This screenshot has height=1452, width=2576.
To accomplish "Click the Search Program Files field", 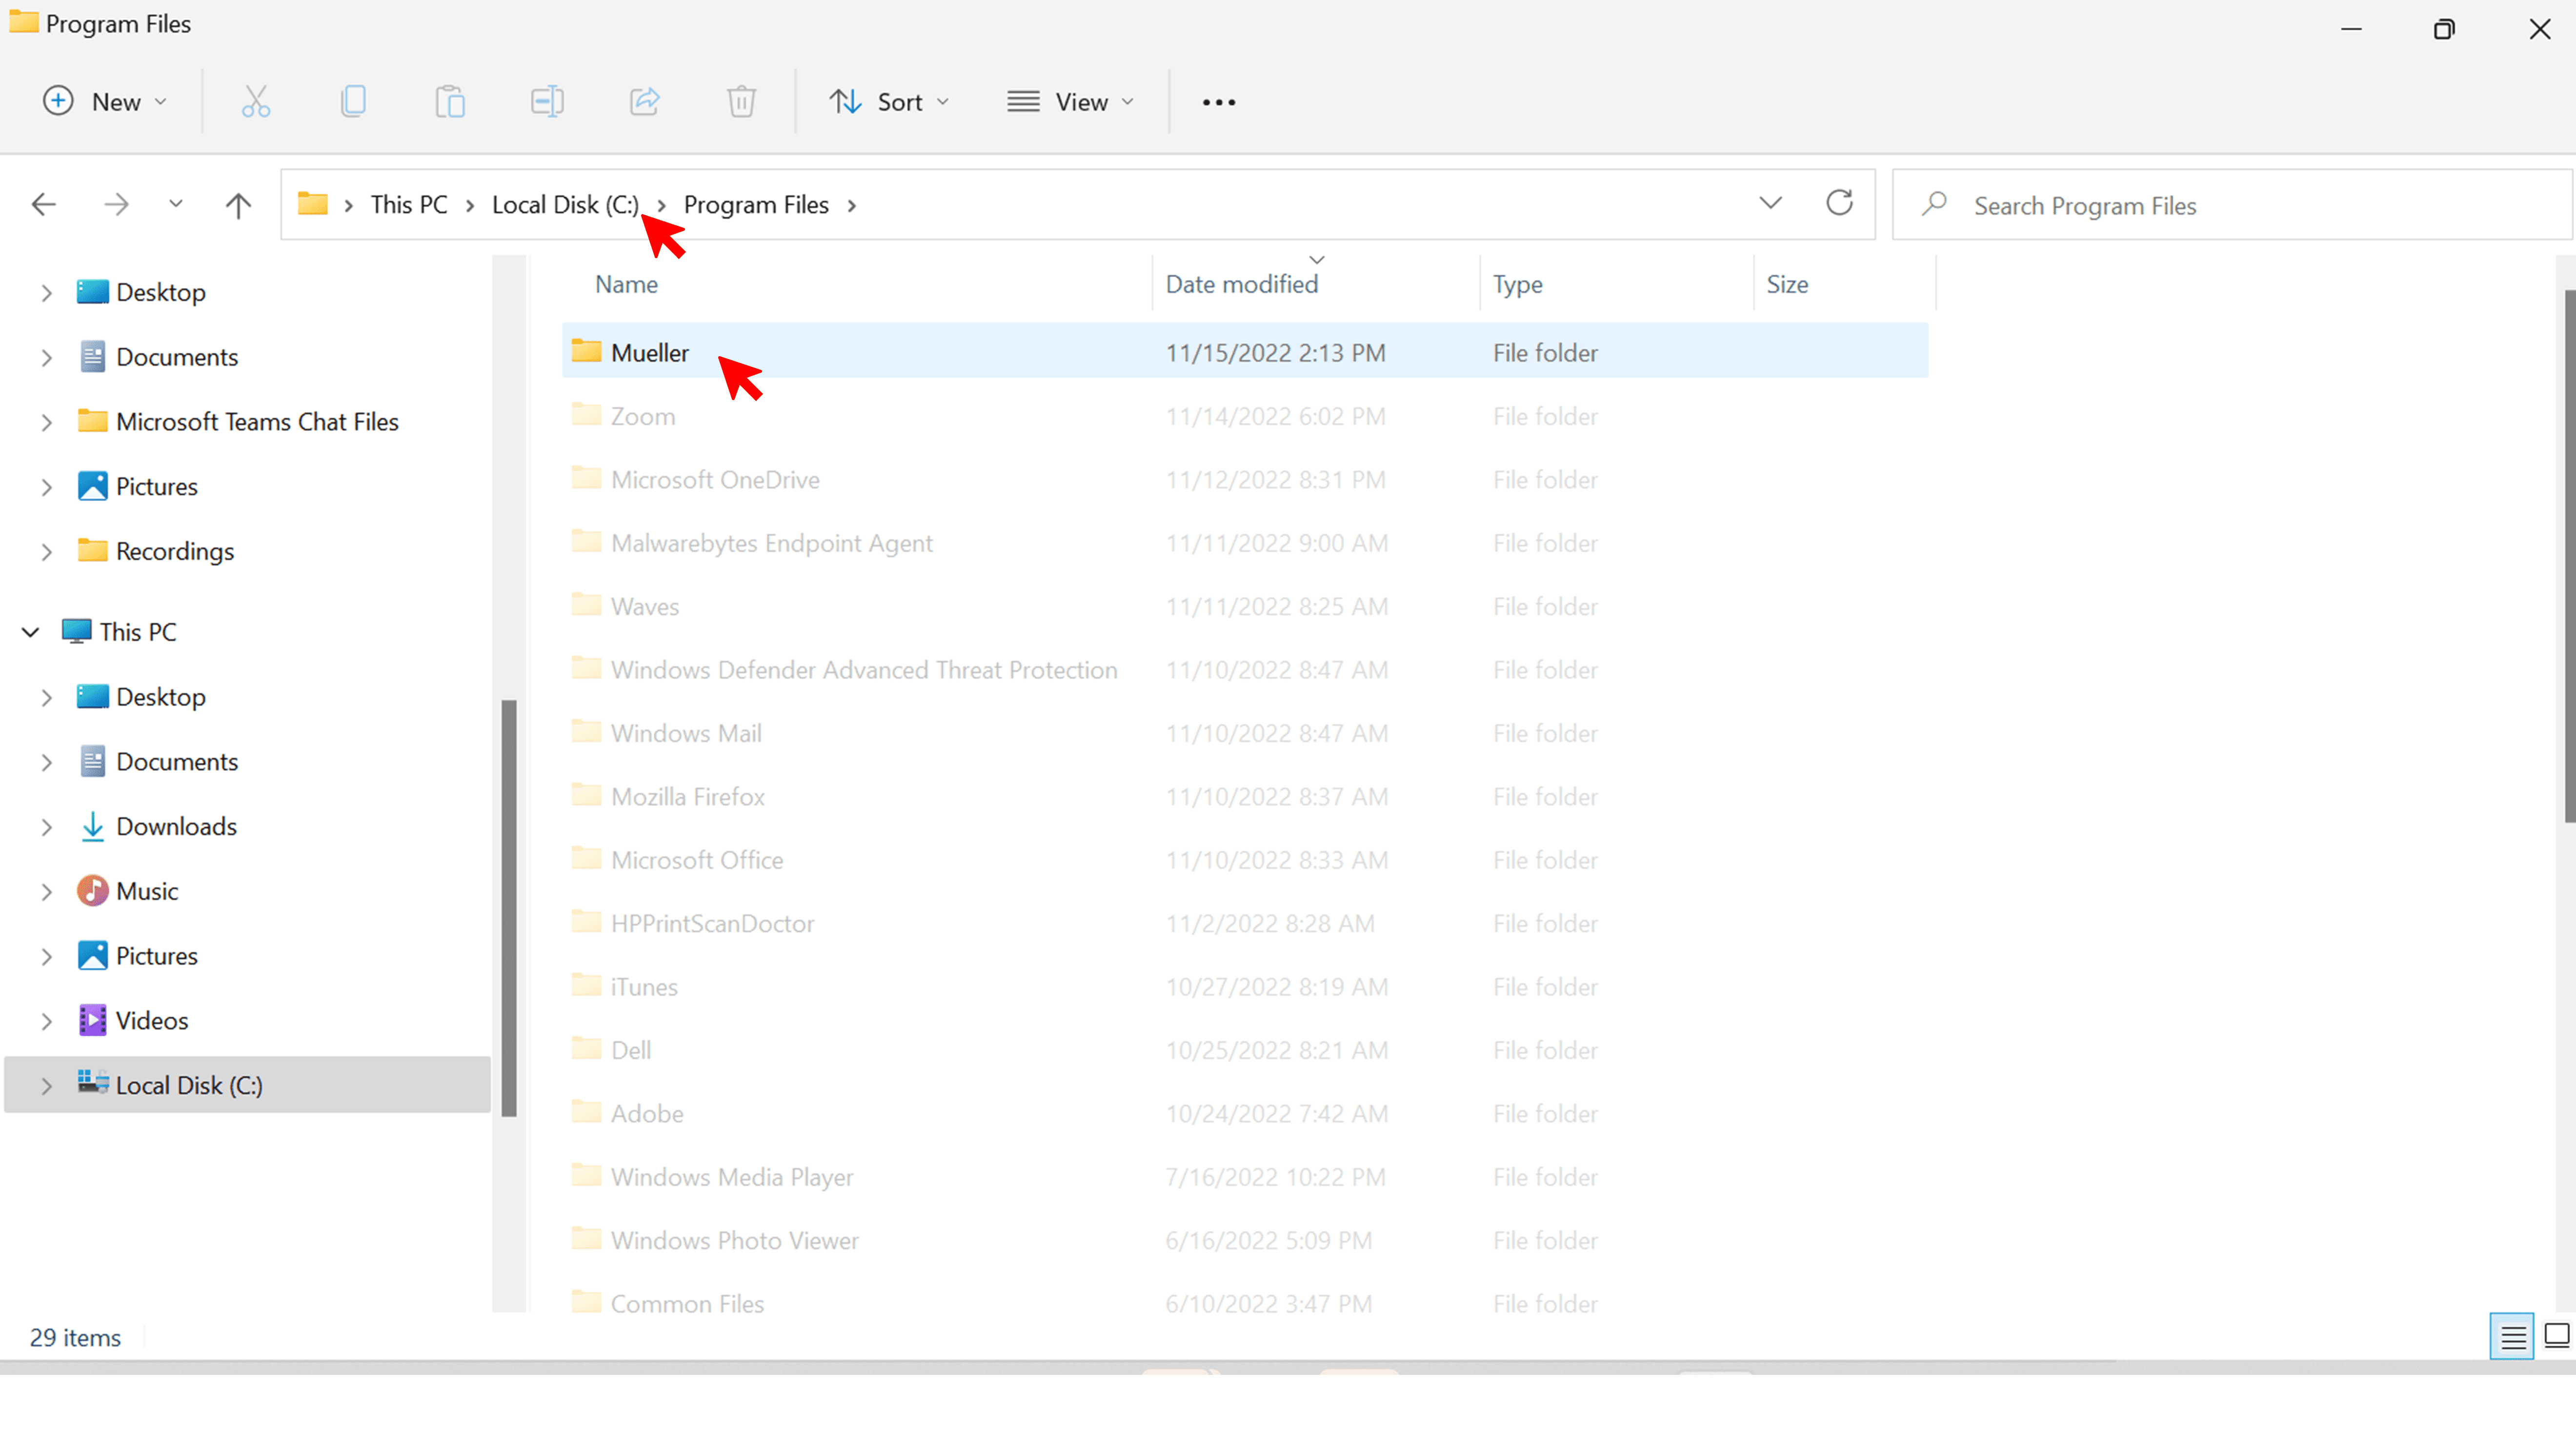I will tap(2231, 205).
